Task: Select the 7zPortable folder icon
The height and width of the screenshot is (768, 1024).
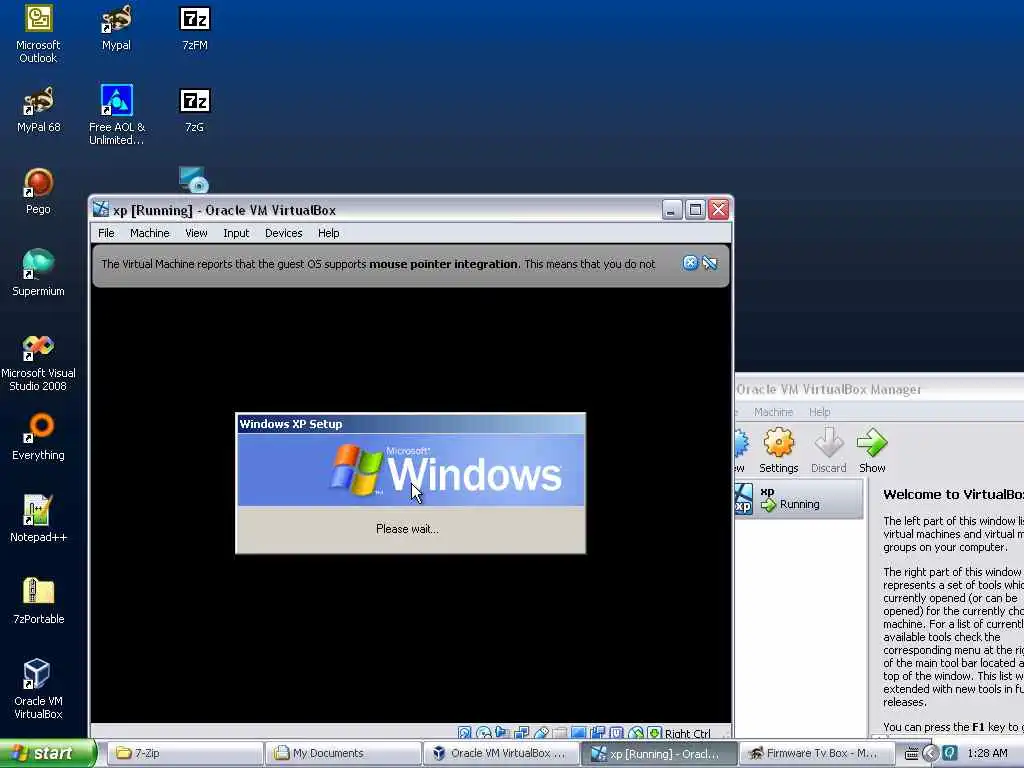Action: click(x=38, y=601)
